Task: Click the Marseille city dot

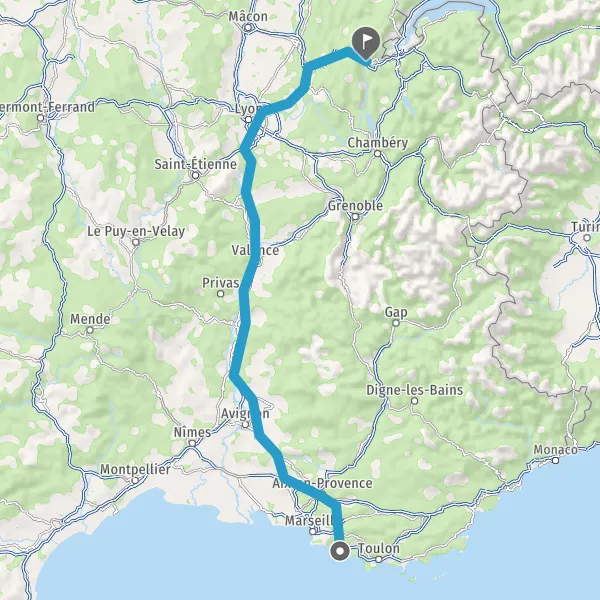Action: (x=313, y=531)
